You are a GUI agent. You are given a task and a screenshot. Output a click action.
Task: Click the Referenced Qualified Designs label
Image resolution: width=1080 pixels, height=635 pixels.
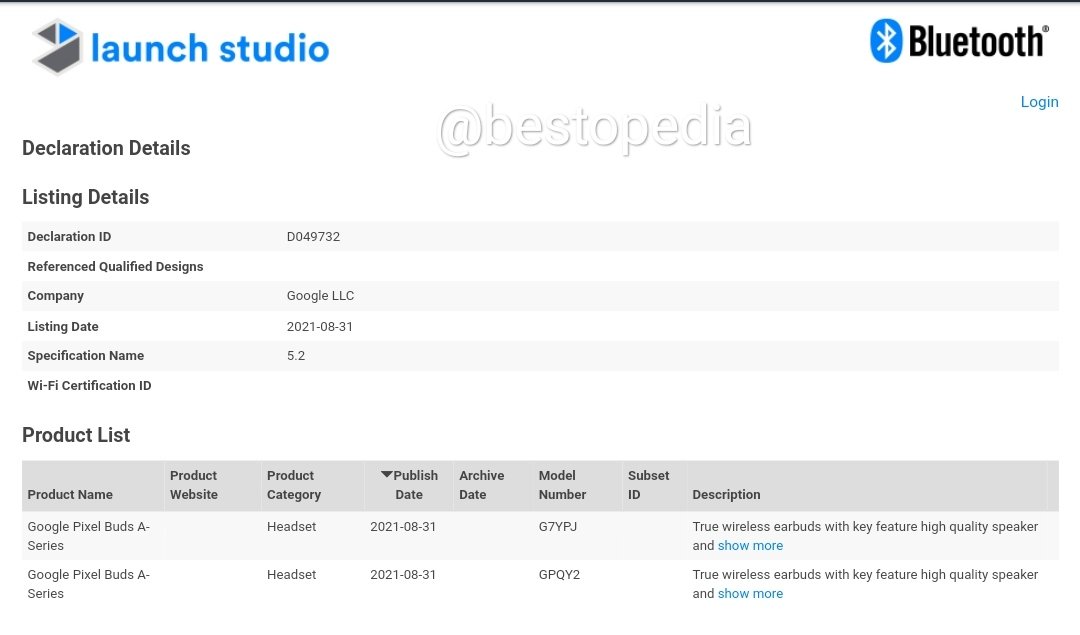click(115, 267)
